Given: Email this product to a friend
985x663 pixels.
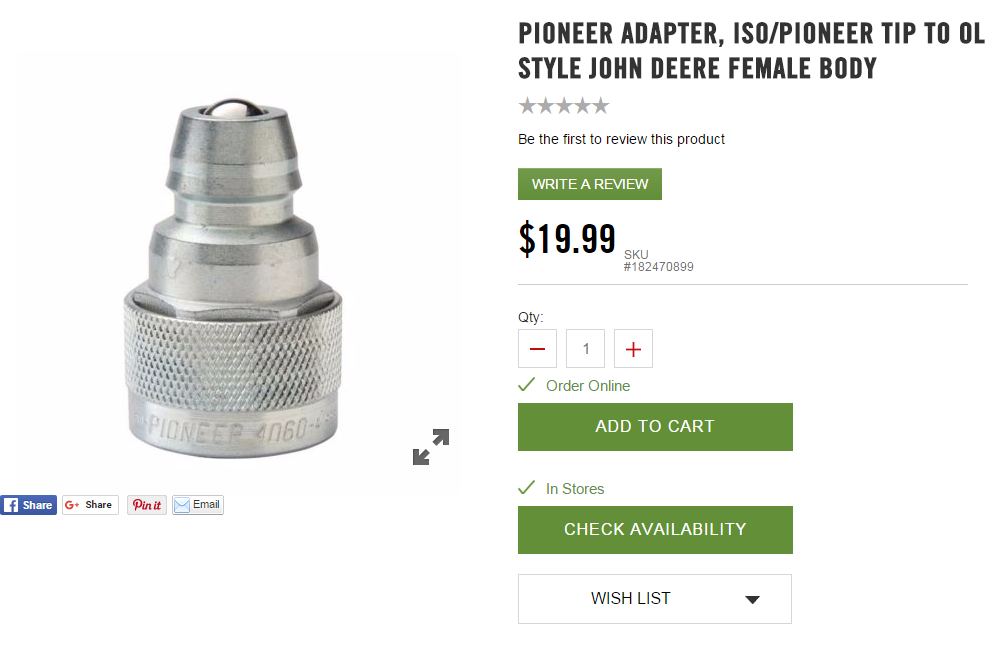Looking at the screenshot, I should (198, 505).
